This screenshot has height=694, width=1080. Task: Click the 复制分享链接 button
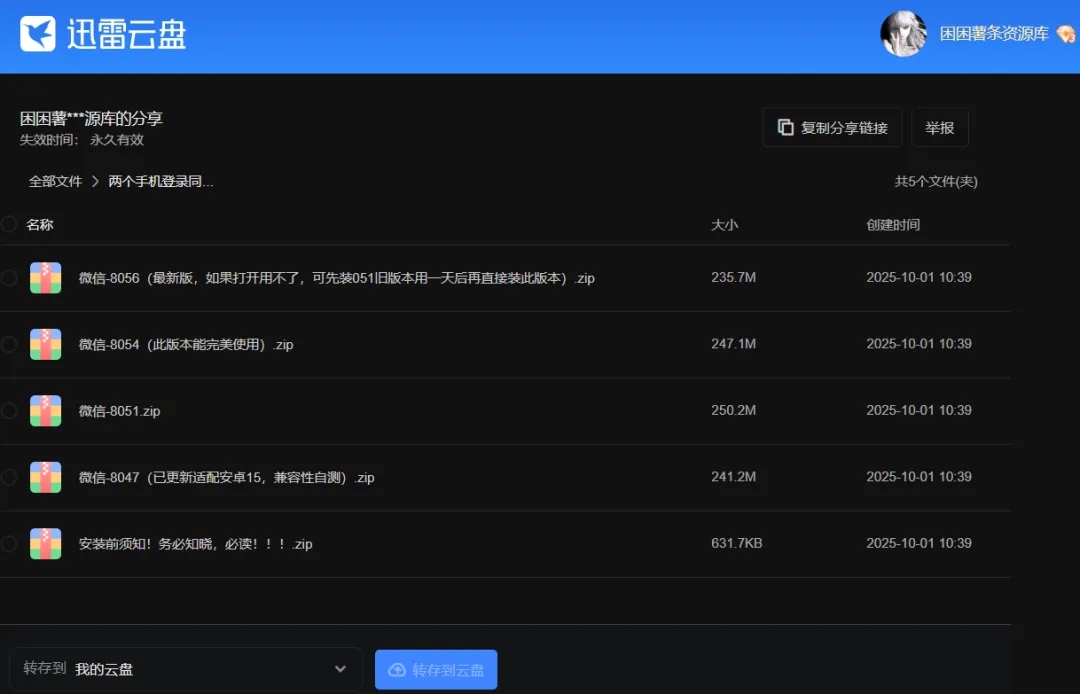click(x=833, y=127)
